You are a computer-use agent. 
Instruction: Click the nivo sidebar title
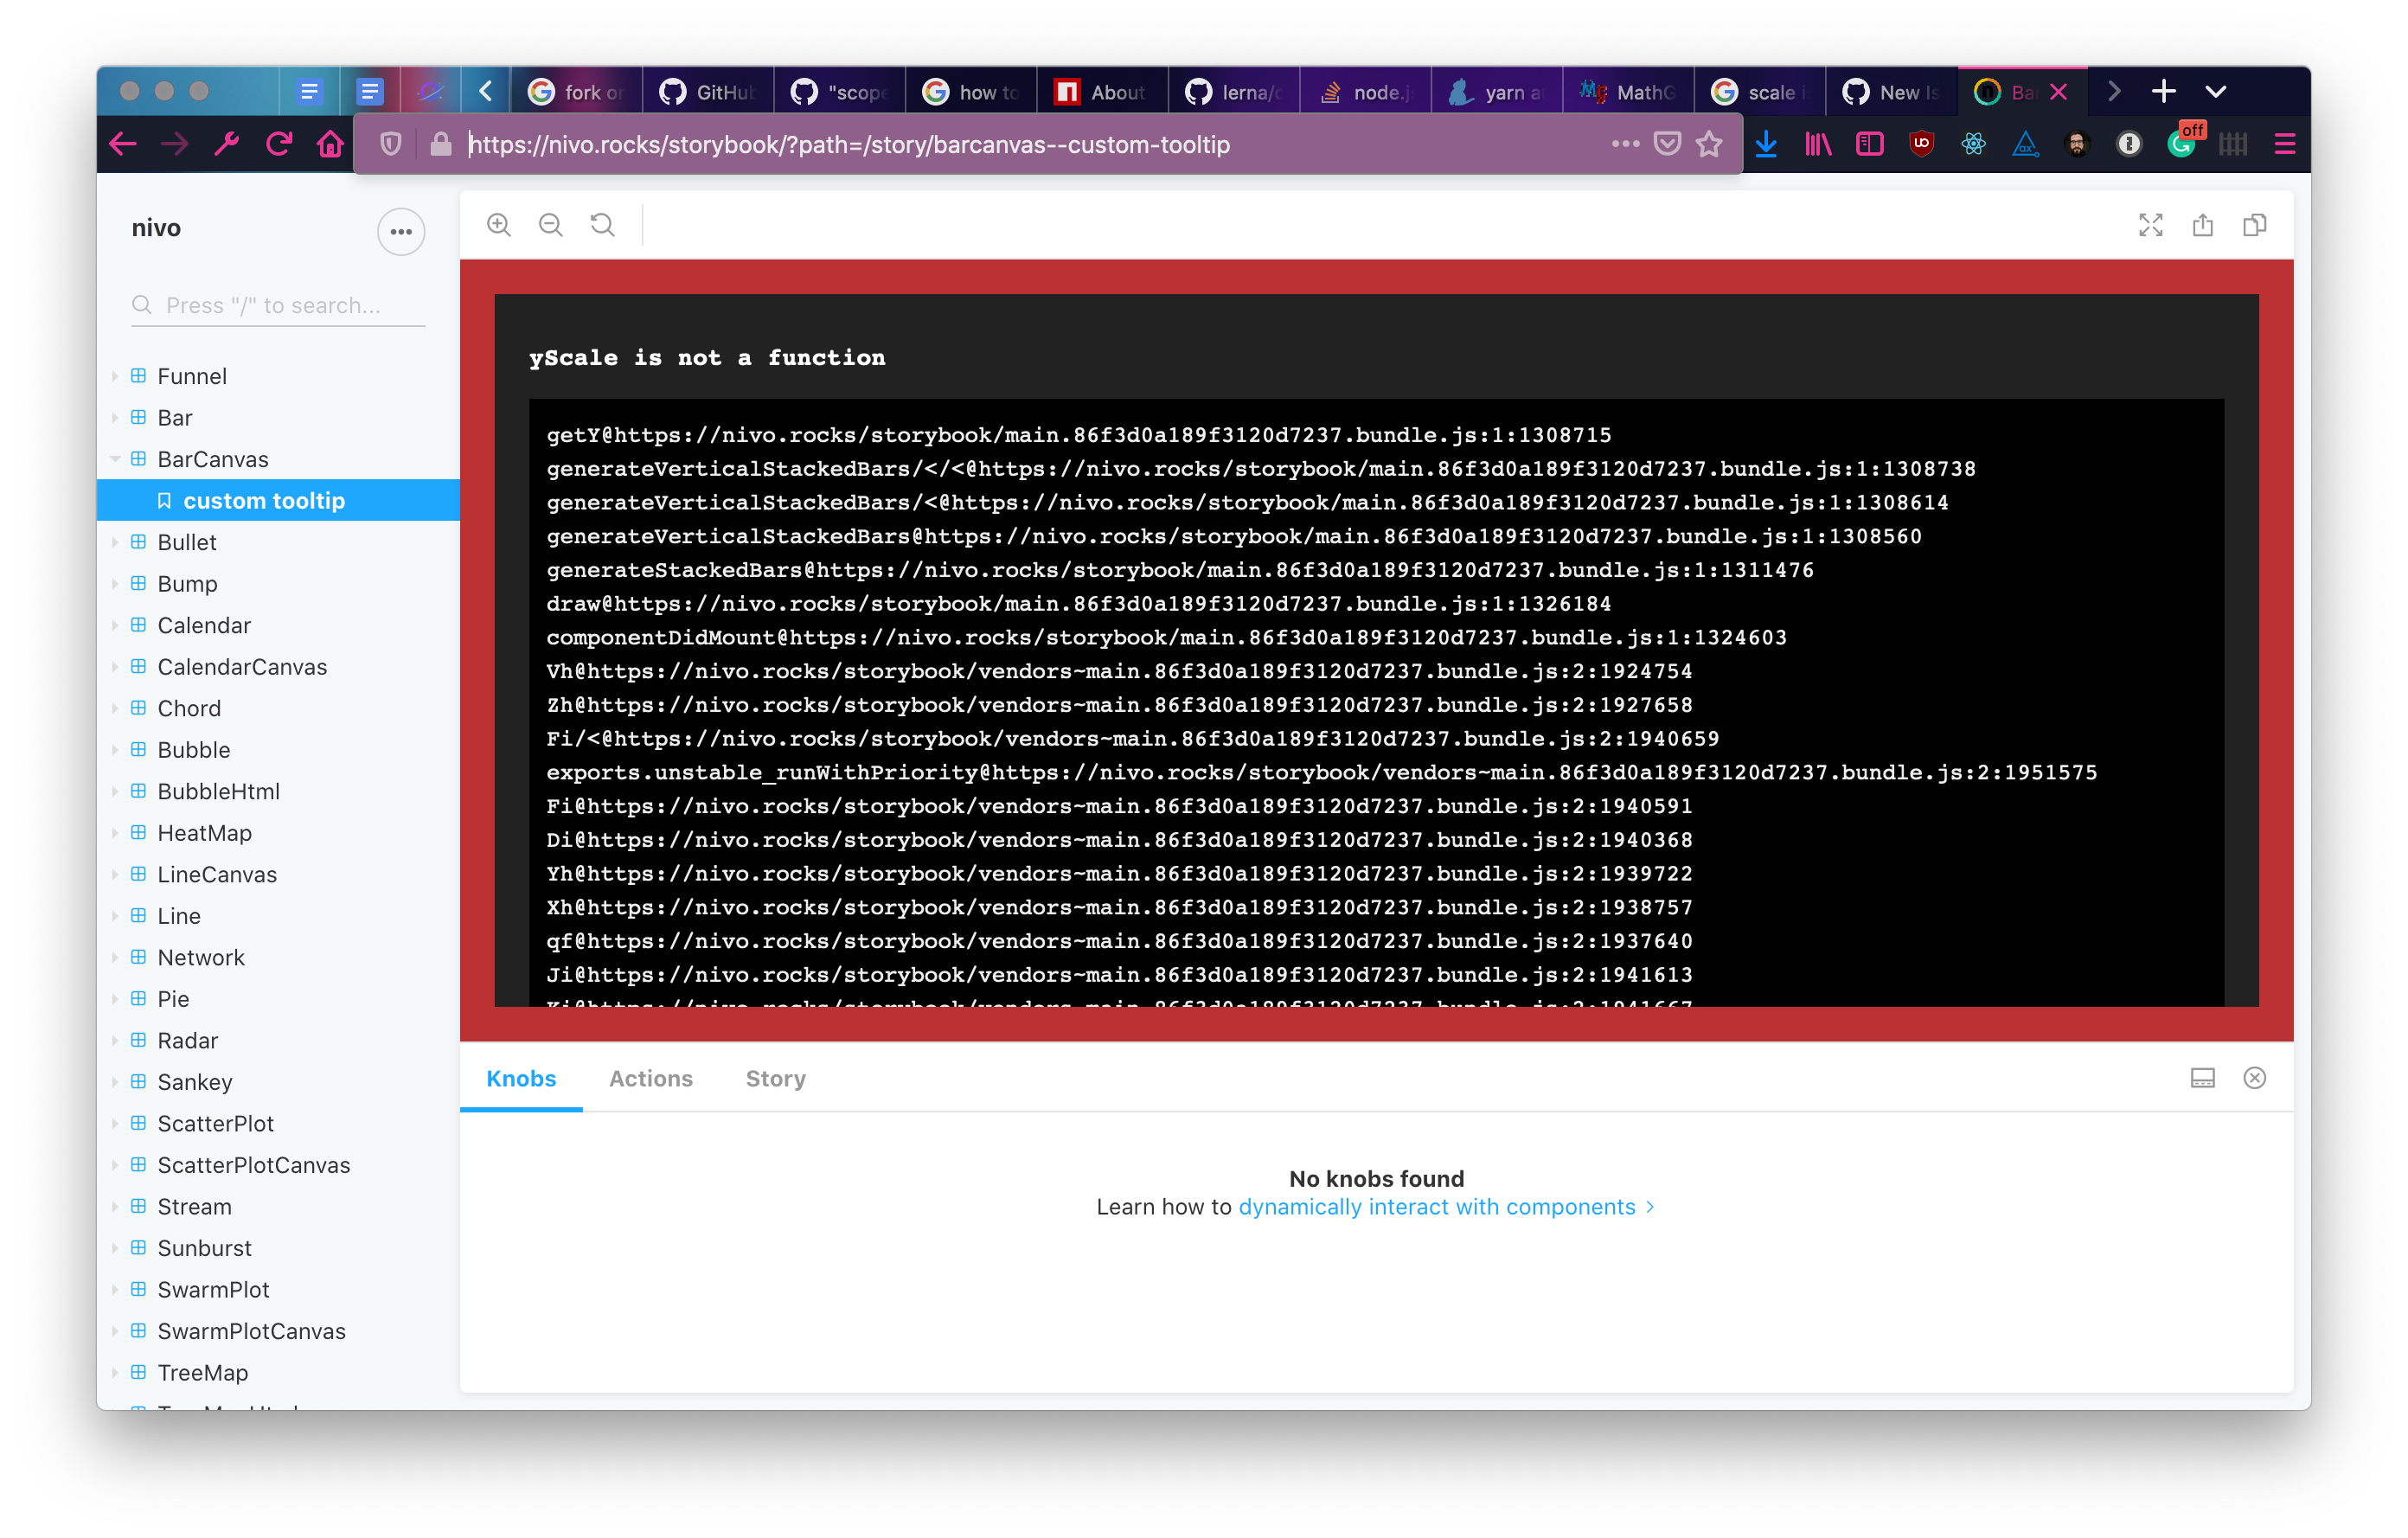[156, 228]
